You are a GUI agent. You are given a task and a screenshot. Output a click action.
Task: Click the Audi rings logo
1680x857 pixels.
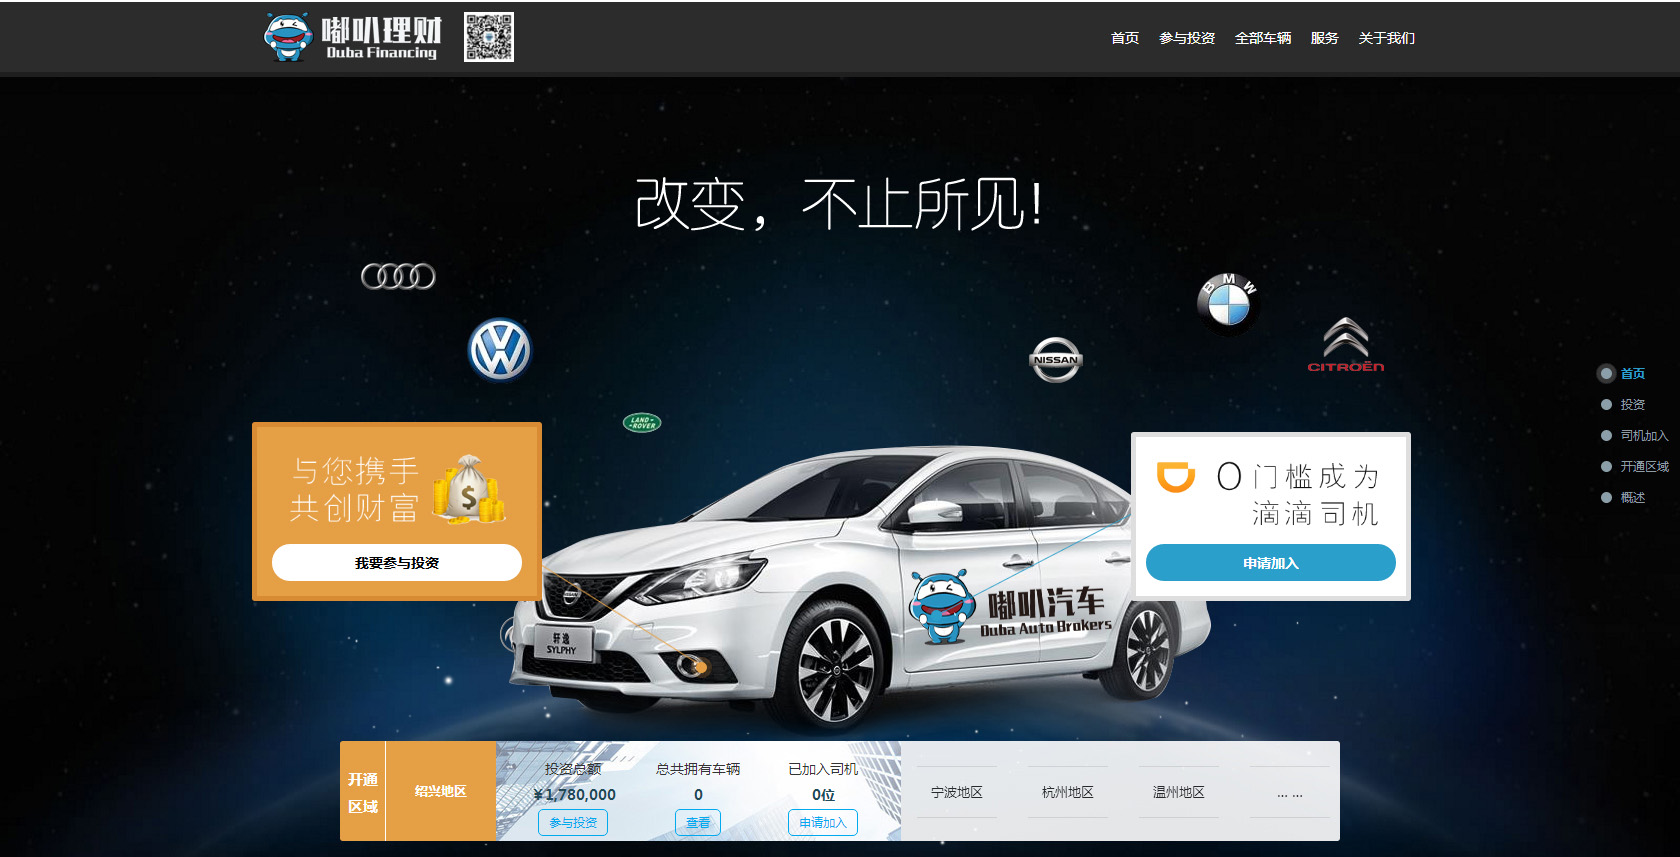click(x=398, y=276)
